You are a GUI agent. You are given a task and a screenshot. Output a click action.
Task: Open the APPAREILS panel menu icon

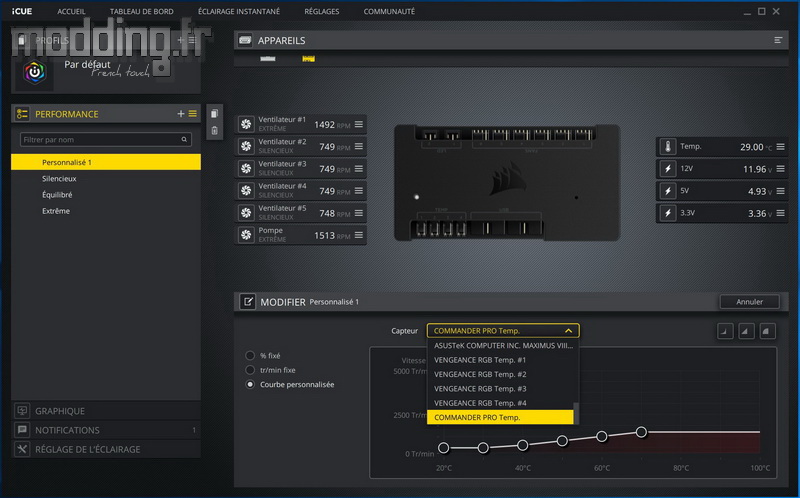tap(778, 40)
